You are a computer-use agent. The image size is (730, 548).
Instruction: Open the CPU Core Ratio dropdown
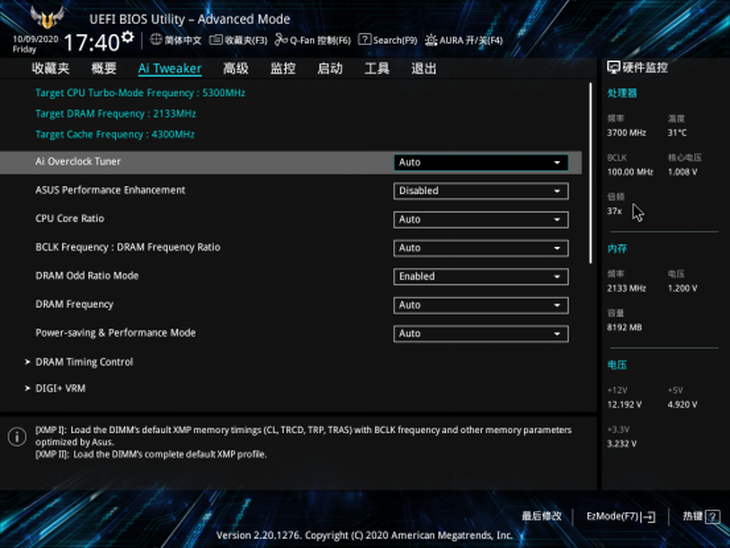pyautogui.click(x=480, y=220)
